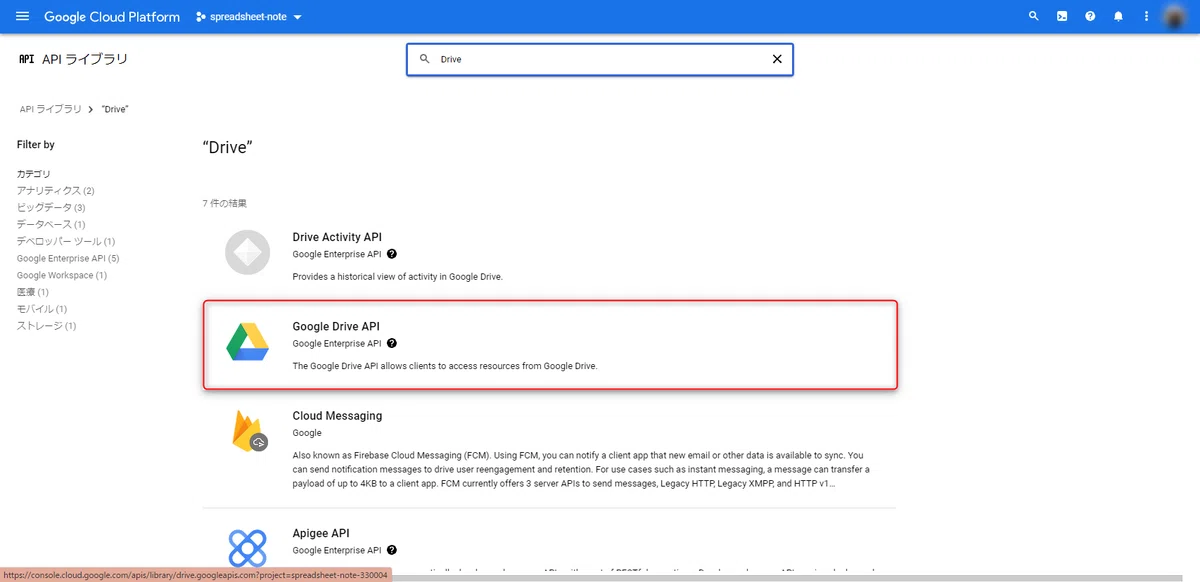Open the Google Drive API result title
The image size is (1200, 582).
click(336, 326)
